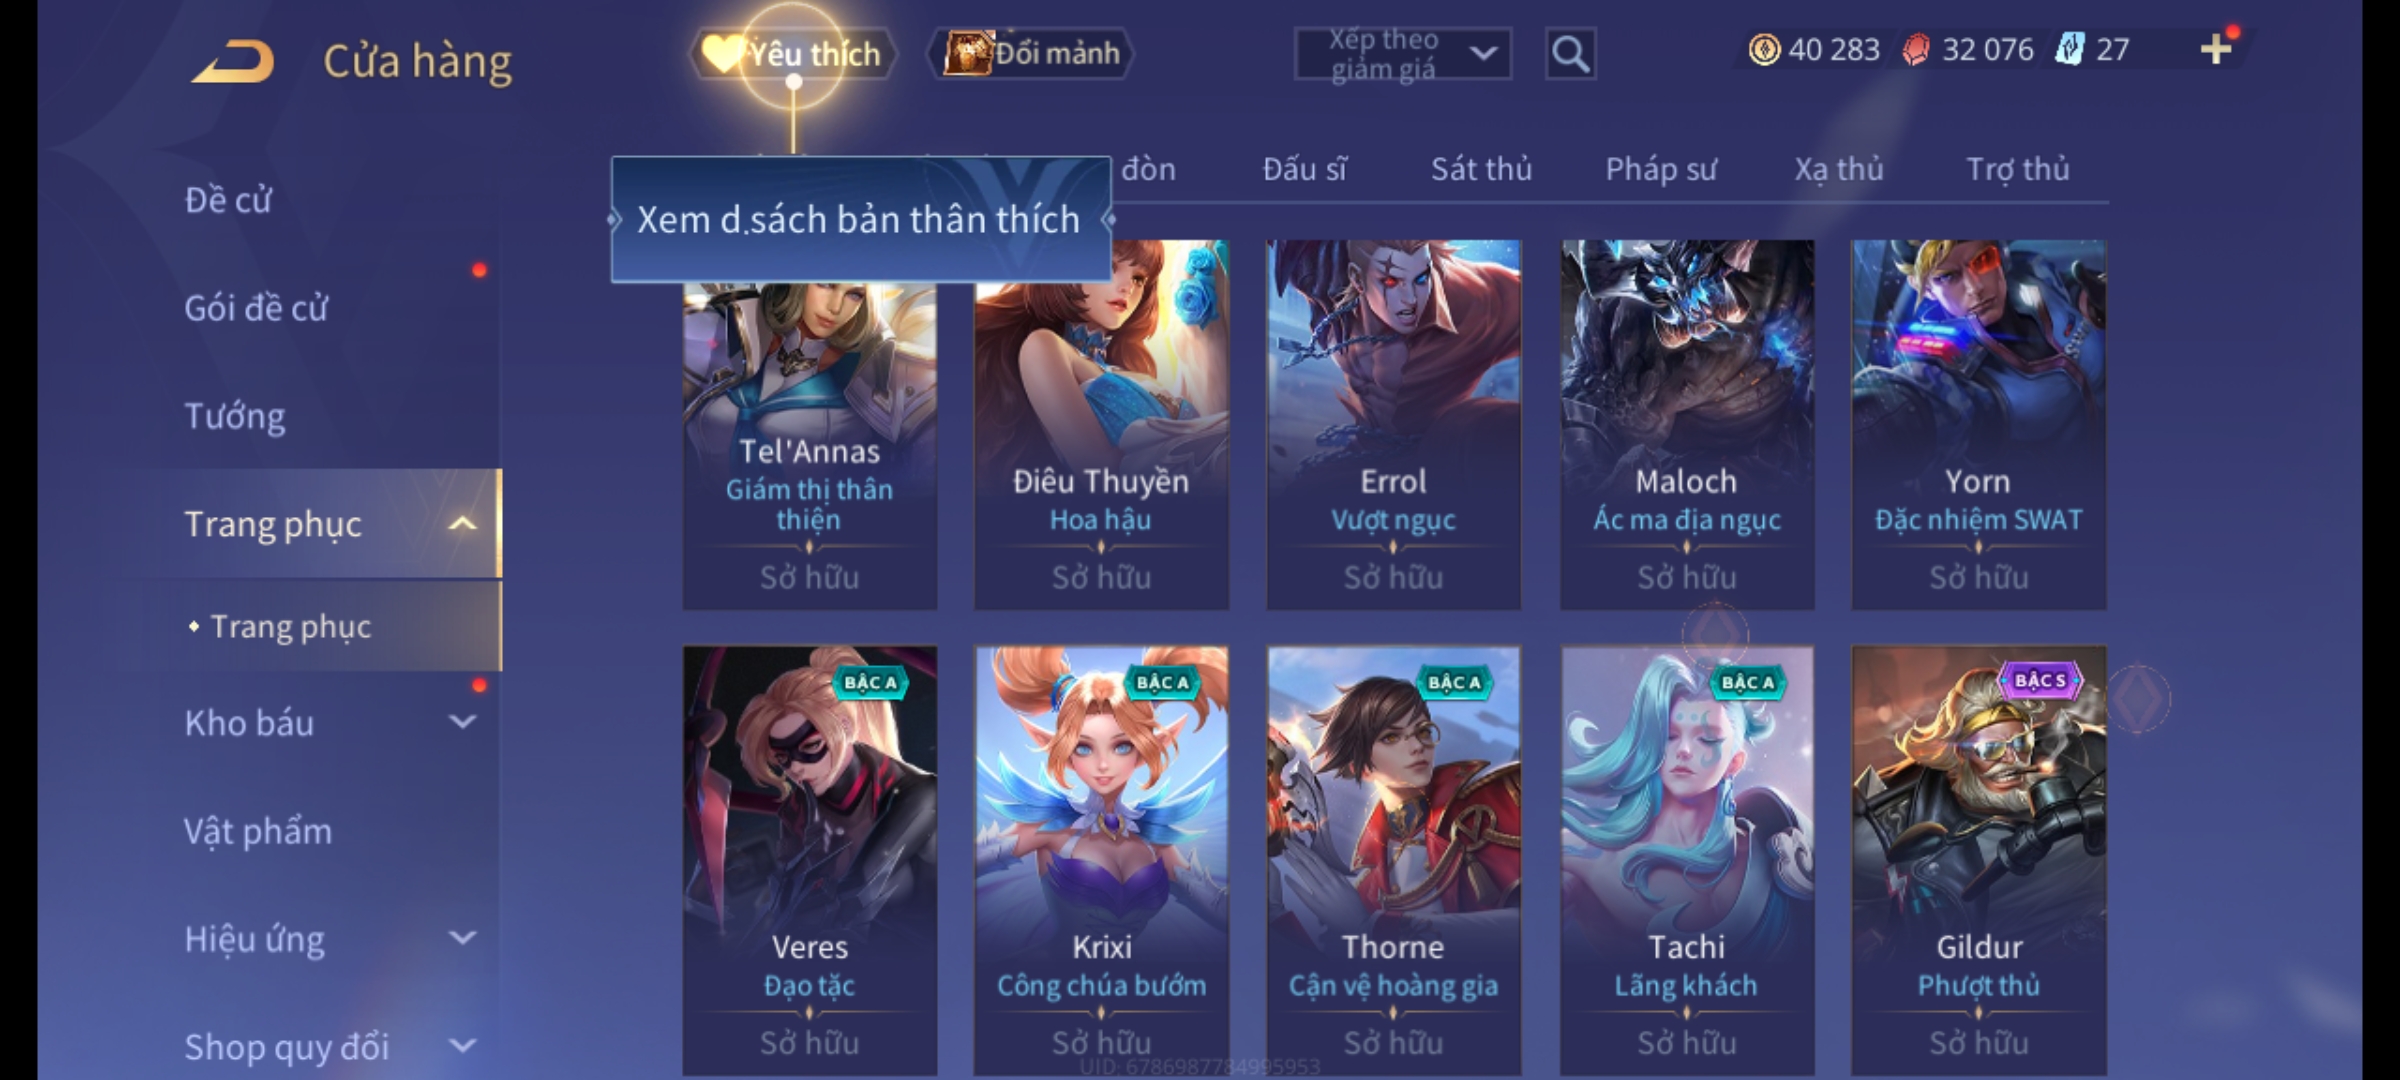Image resolution: width=2400 pixels, height=1080 pixels.
Task: Tap the plus icon to add currency
Action: tap(2216, 49)
